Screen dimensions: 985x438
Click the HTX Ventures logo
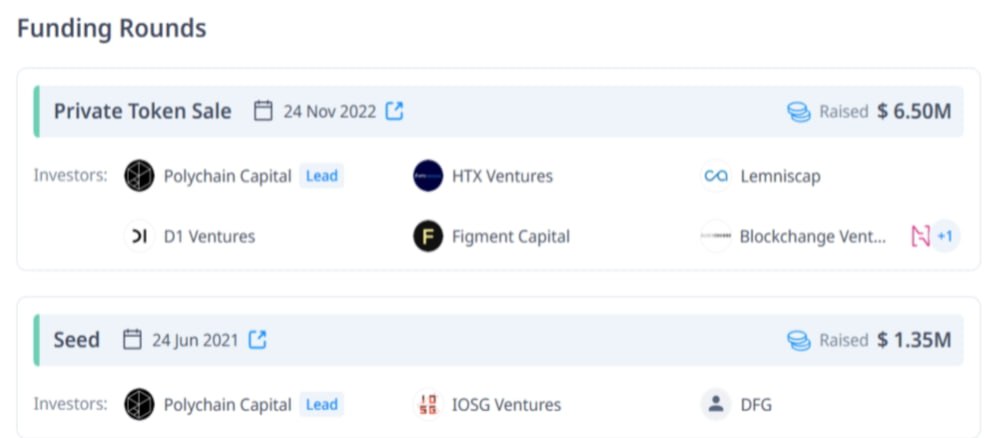point(428,176)
